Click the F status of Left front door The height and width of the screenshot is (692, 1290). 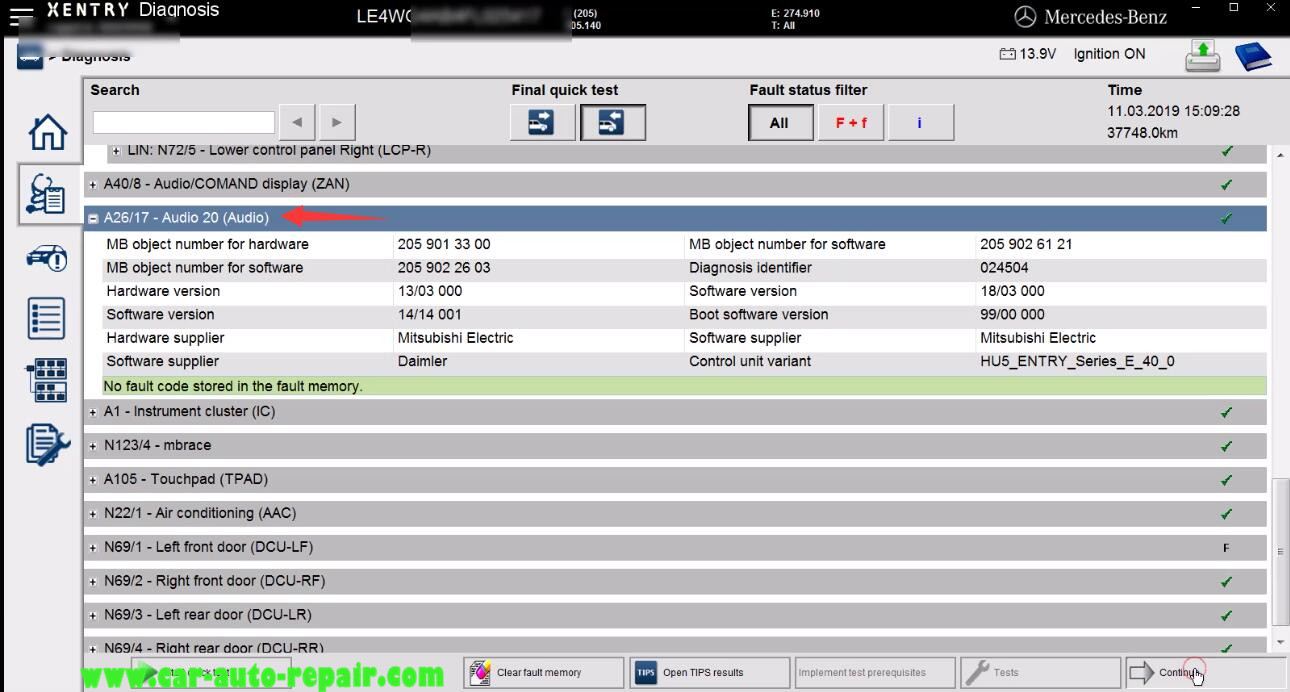[x=1226, y=548]
